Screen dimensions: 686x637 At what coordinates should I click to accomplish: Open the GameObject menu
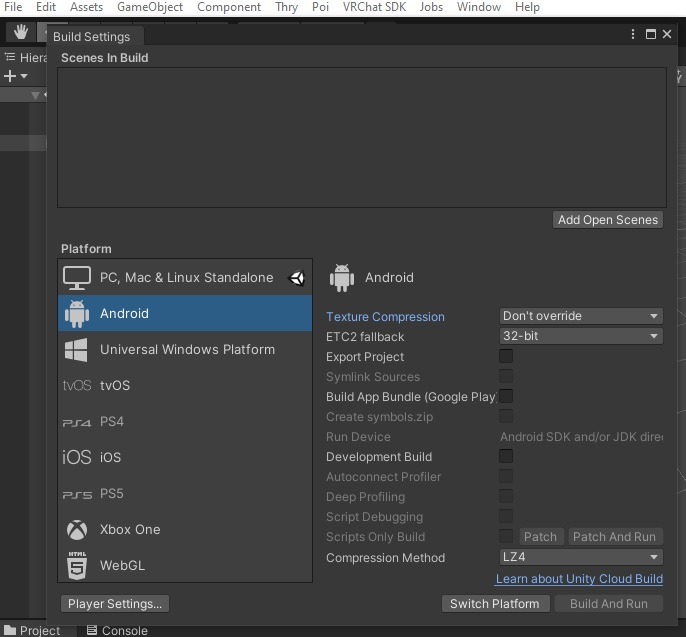click(150, 7)
